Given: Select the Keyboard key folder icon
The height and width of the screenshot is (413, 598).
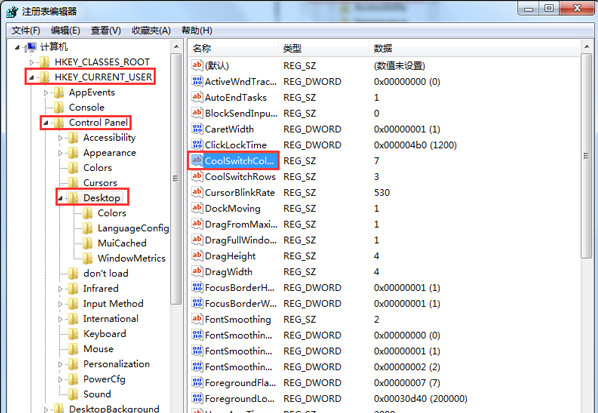Looking at the screenshot, I should 73,334.
